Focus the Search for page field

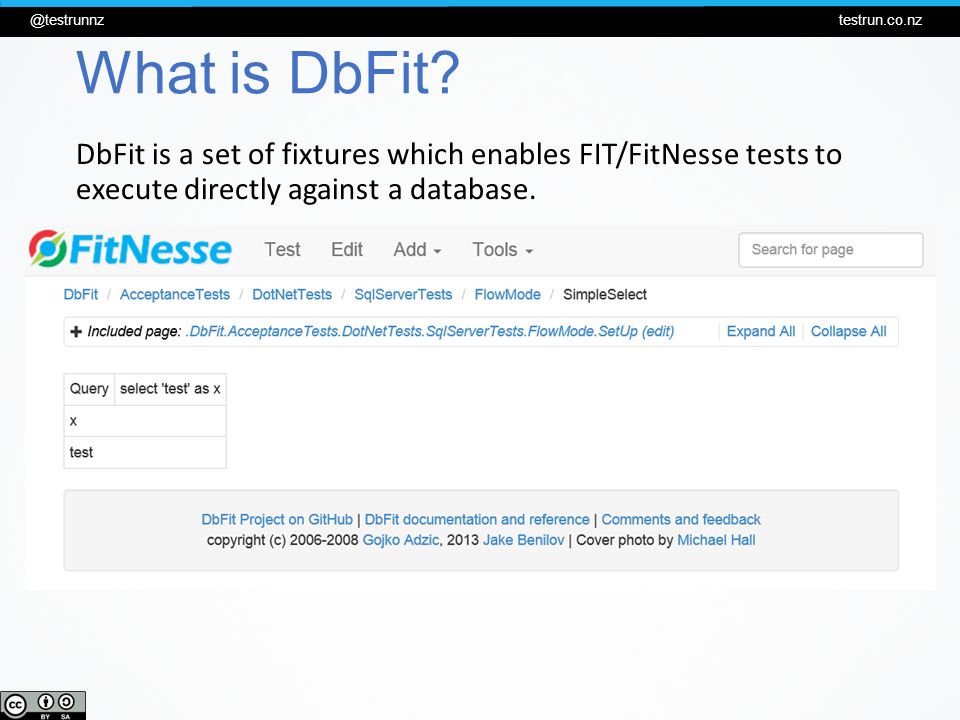coord(831,250)
